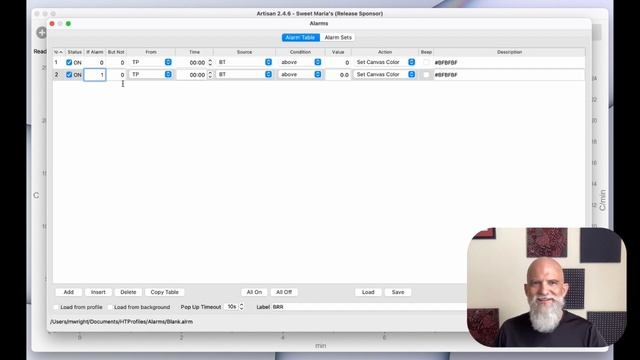This screenshot has width=640, height=360.
Task: Delete the selected alarm
Action: click(128, 292)
